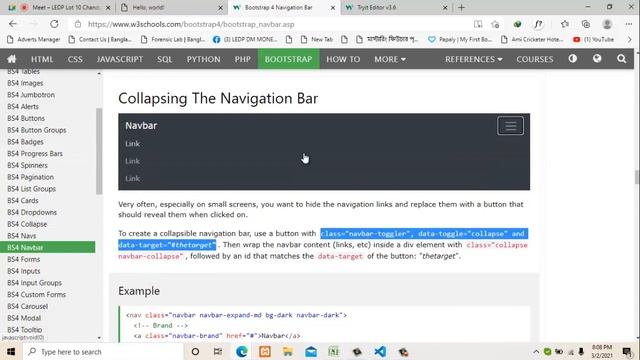Open Mail app from taskbar

tap(311, 351)
